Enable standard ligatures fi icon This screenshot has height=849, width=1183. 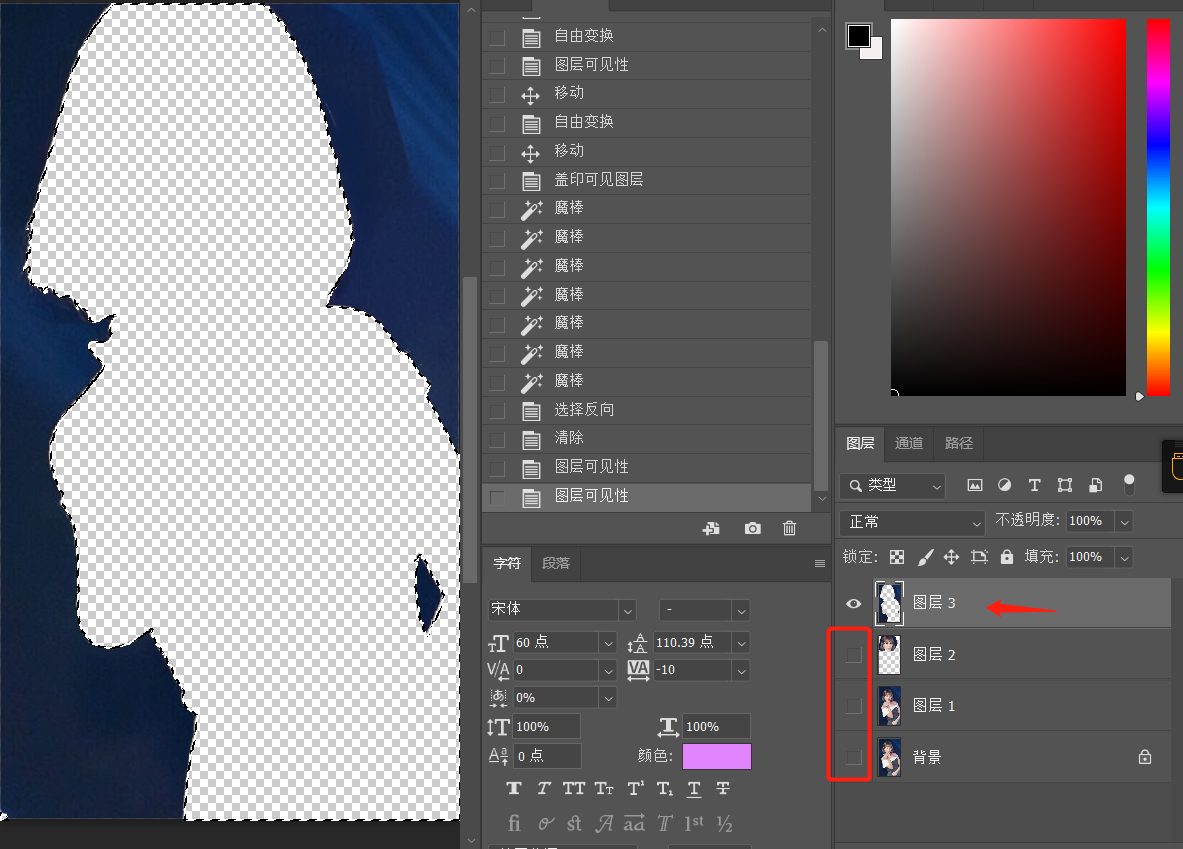[514, 823]
